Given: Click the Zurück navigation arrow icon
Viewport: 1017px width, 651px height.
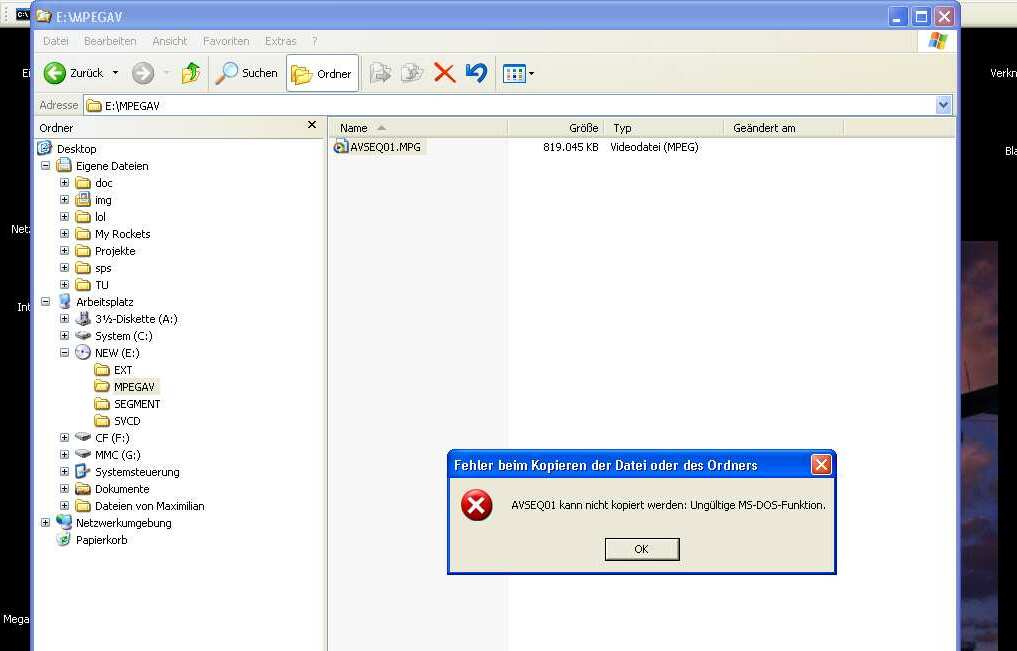Looking at the screenshot, I should click(x=54, y=72).
